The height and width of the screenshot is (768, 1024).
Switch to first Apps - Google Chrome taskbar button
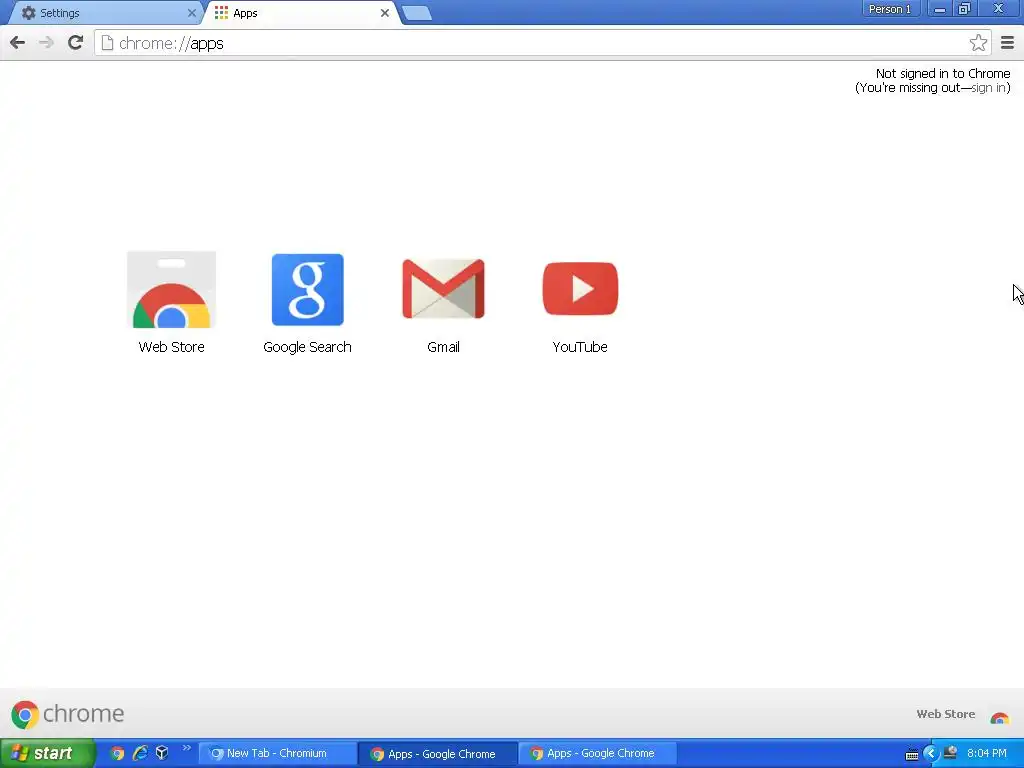(x=437, y=754)
